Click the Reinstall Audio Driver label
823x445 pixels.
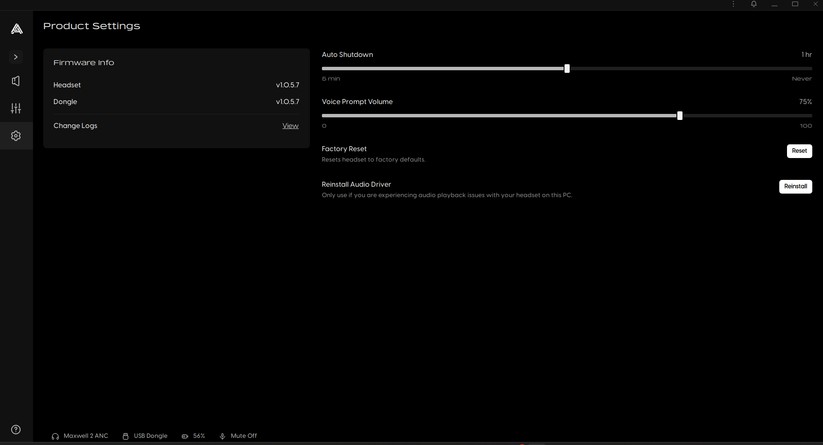click(x=356, y=185)
